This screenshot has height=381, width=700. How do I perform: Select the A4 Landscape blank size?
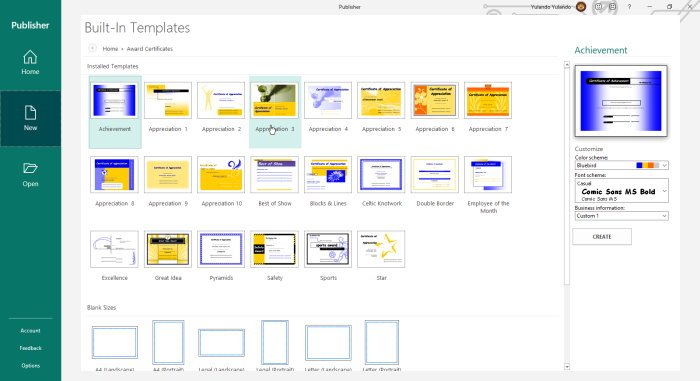(115, 343)
